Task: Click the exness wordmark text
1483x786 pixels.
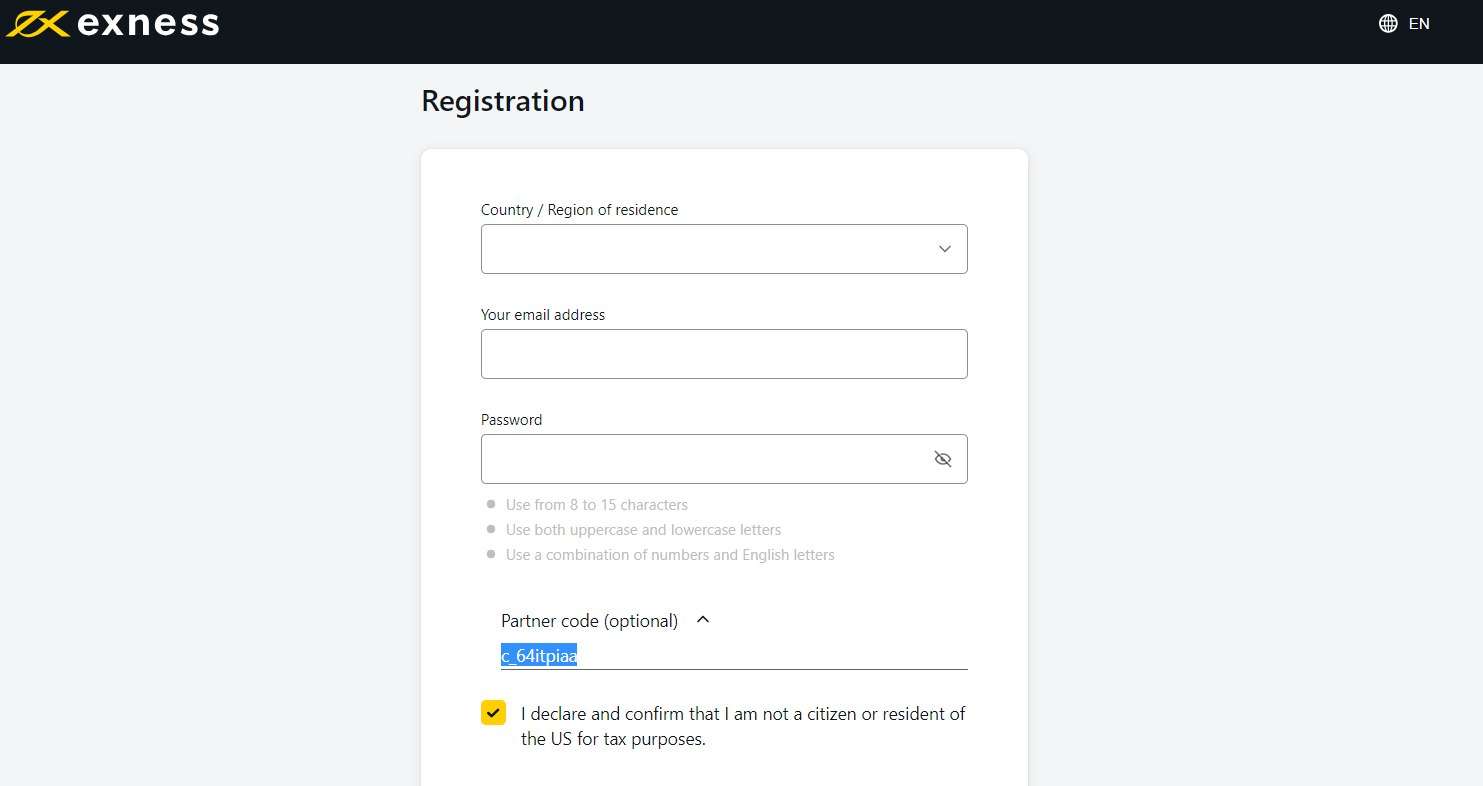Action: 147,24
